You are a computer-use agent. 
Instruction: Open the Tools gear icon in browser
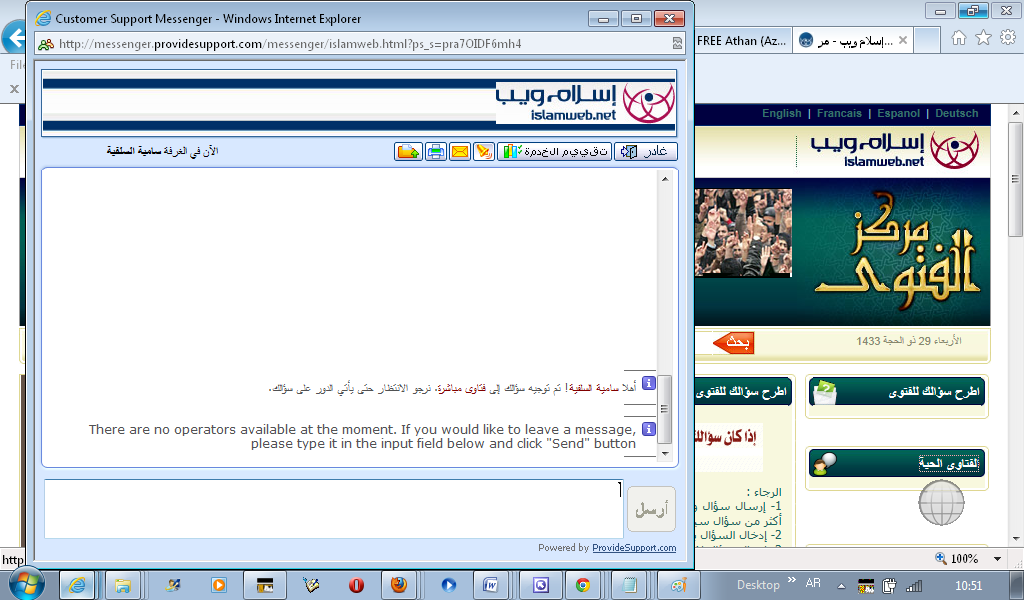coord(1008,38)
